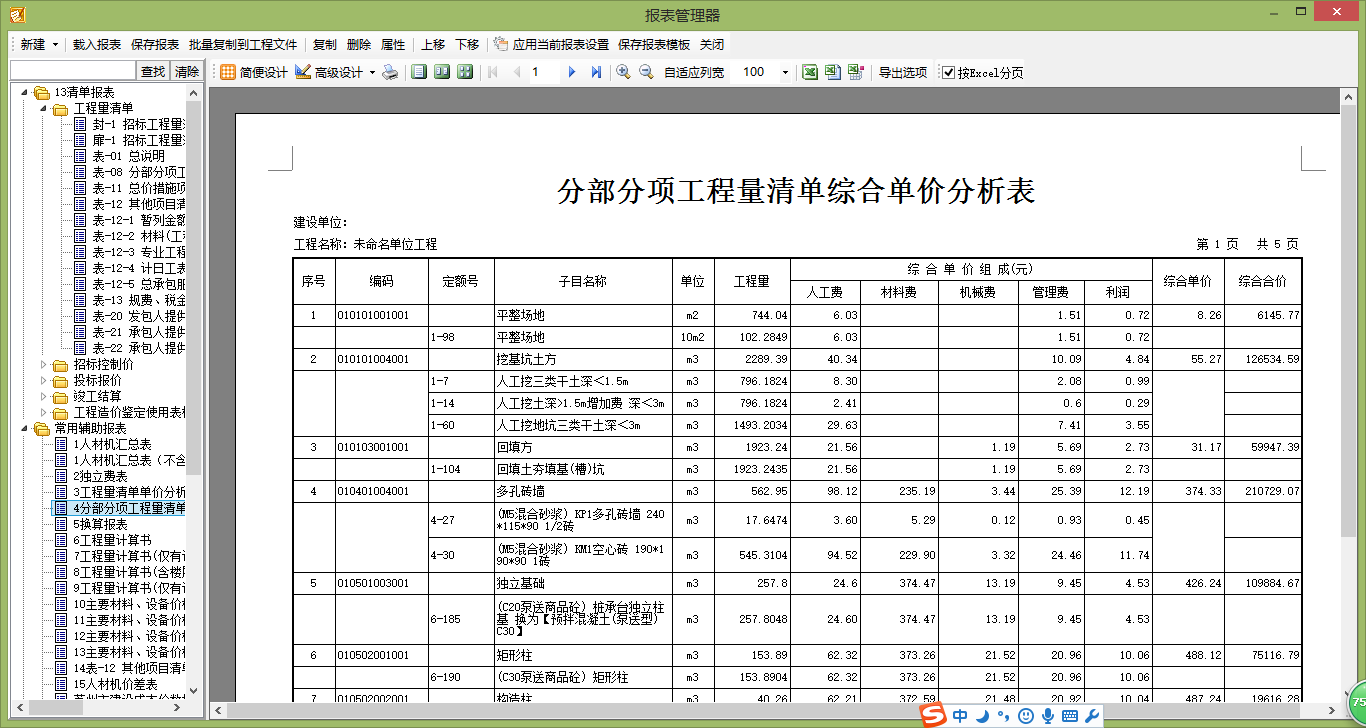This screenshot has height=728, width=1366.
Task: Click the IME moon icon
Action: click(x=983, y=716)
